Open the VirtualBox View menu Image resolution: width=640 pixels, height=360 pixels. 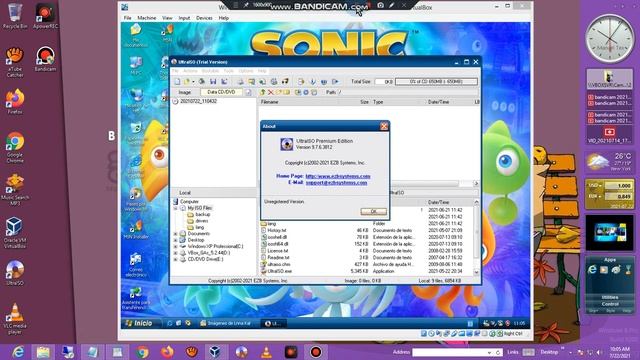[167, 18]
